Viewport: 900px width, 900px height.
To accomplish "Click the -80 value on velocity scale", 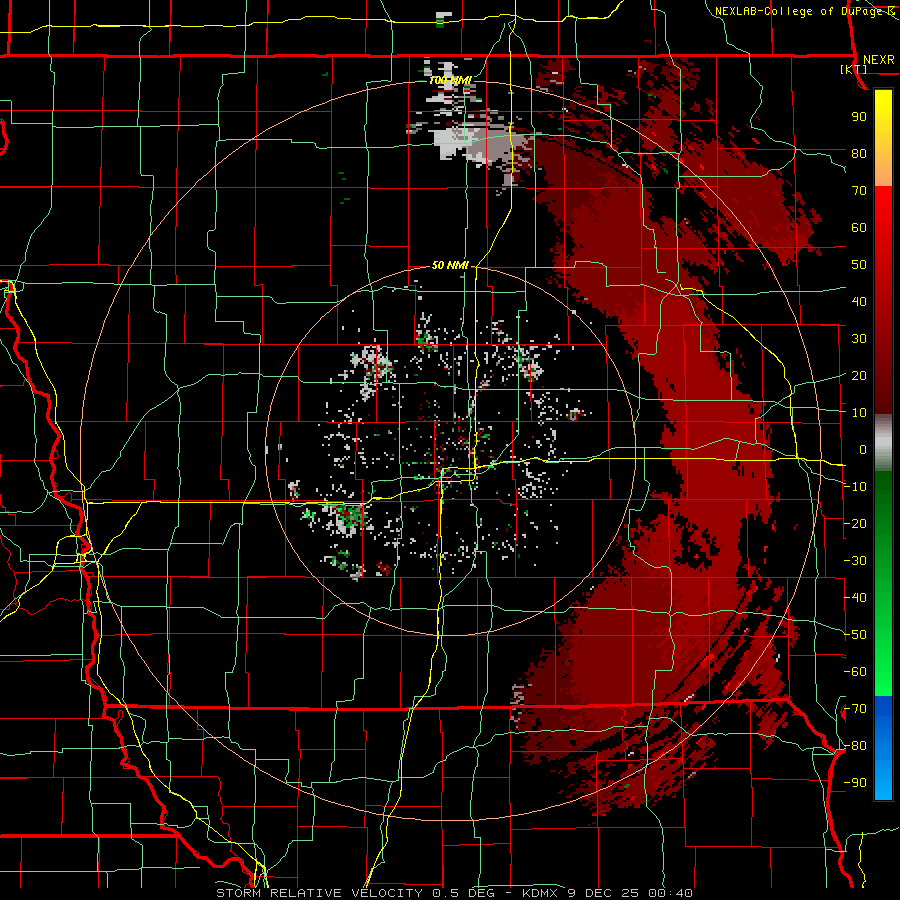I will [855, 746].
